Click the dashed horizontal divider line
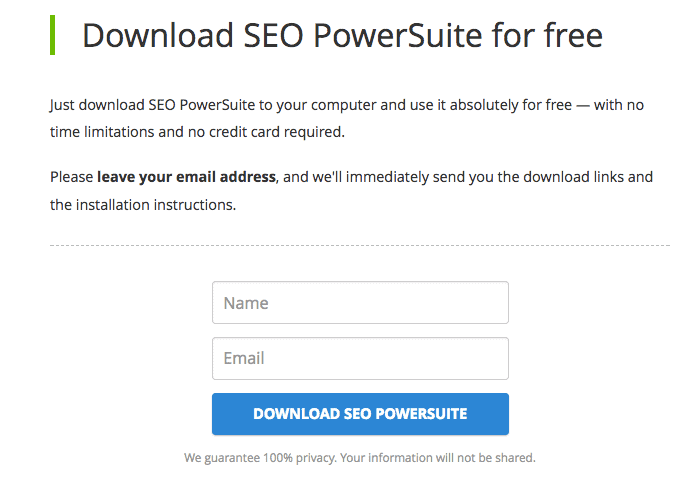 pos(360,245)
